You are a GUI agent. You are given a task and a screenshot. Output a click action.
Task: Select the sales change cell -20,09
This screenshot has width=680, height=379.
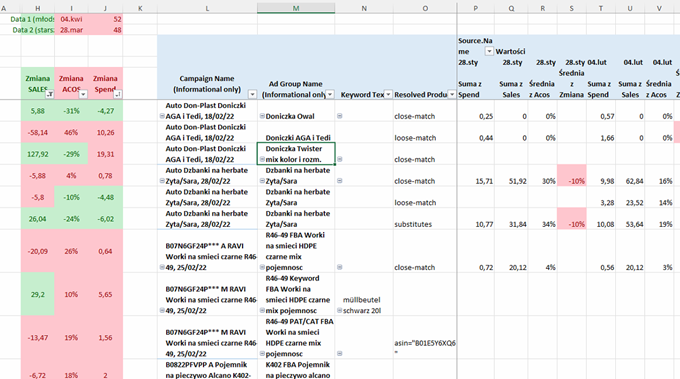(38, 251)
